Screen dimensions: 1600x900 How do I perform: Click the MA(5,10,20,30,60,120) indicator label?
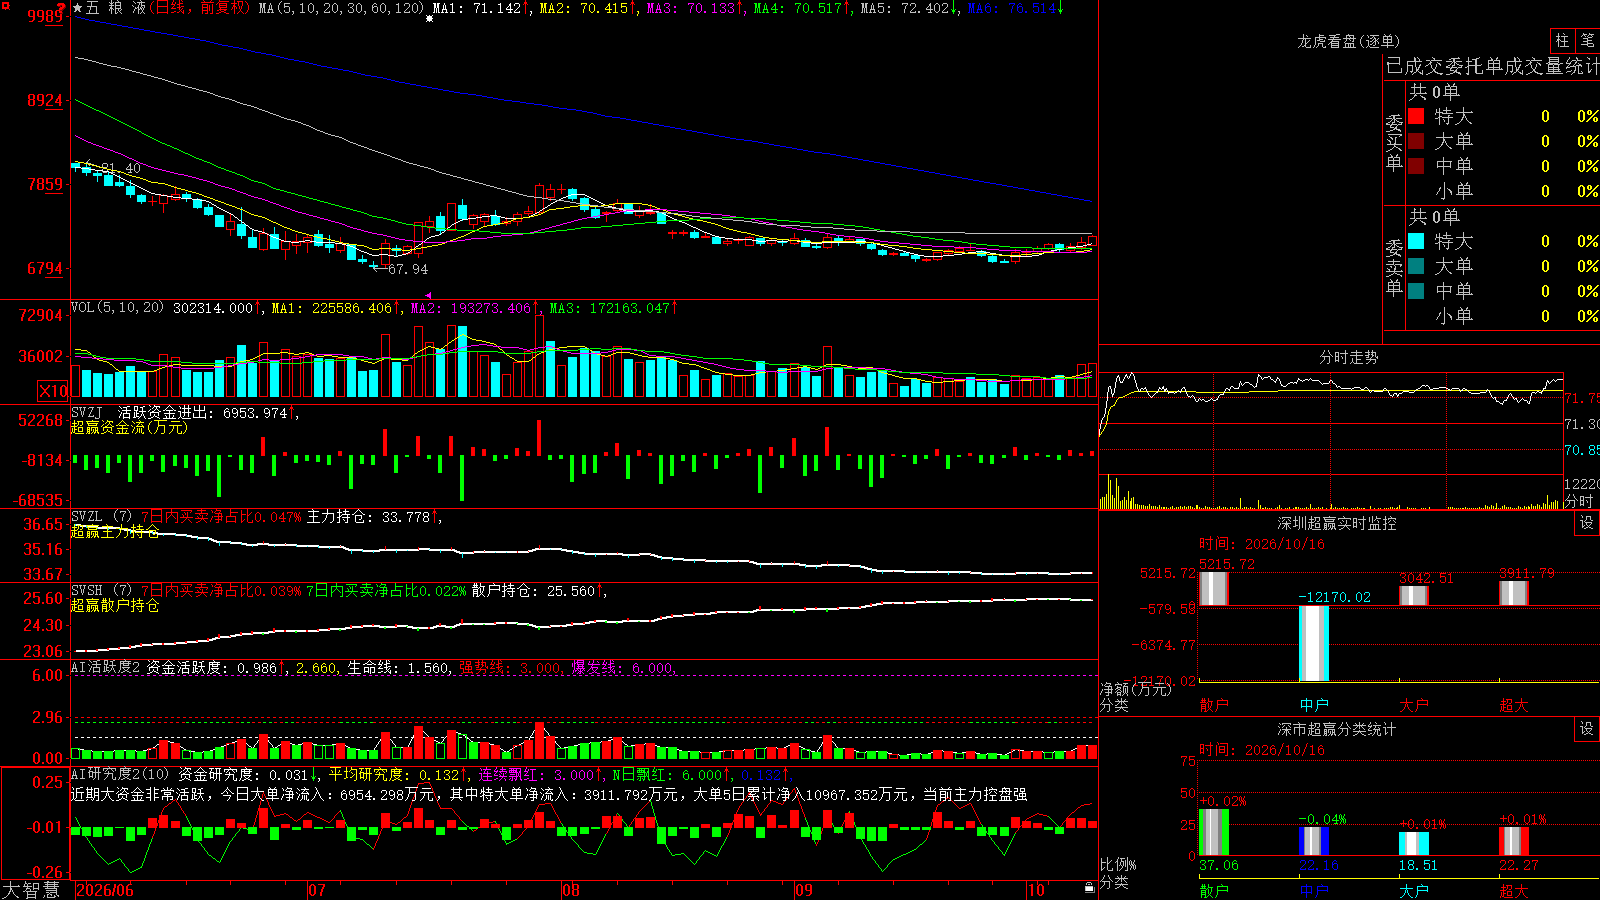click(341, 8)
